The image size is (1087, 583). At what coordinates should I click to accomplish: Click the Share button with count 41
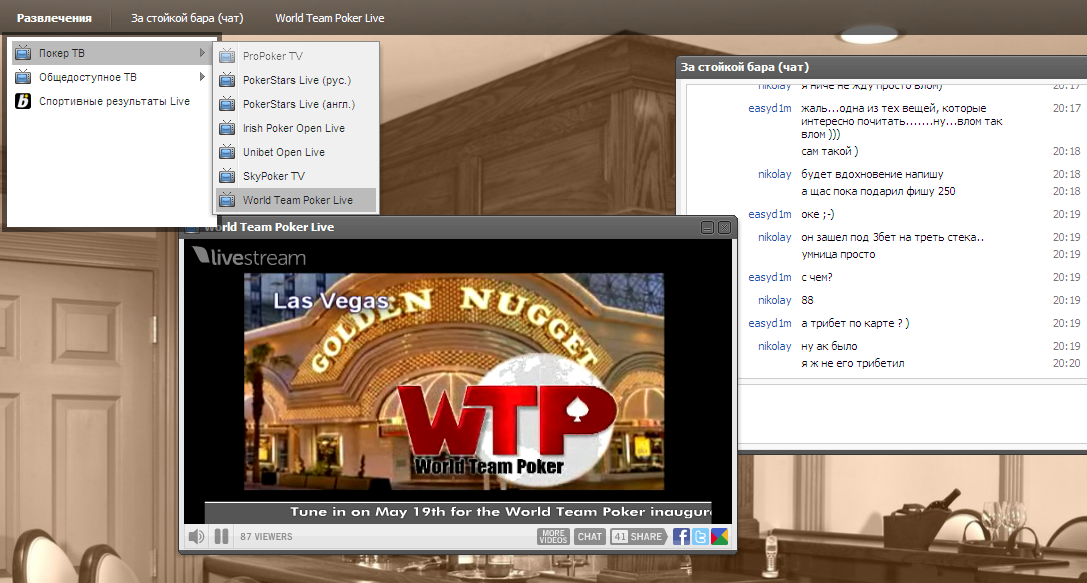[x=638, y=537]
